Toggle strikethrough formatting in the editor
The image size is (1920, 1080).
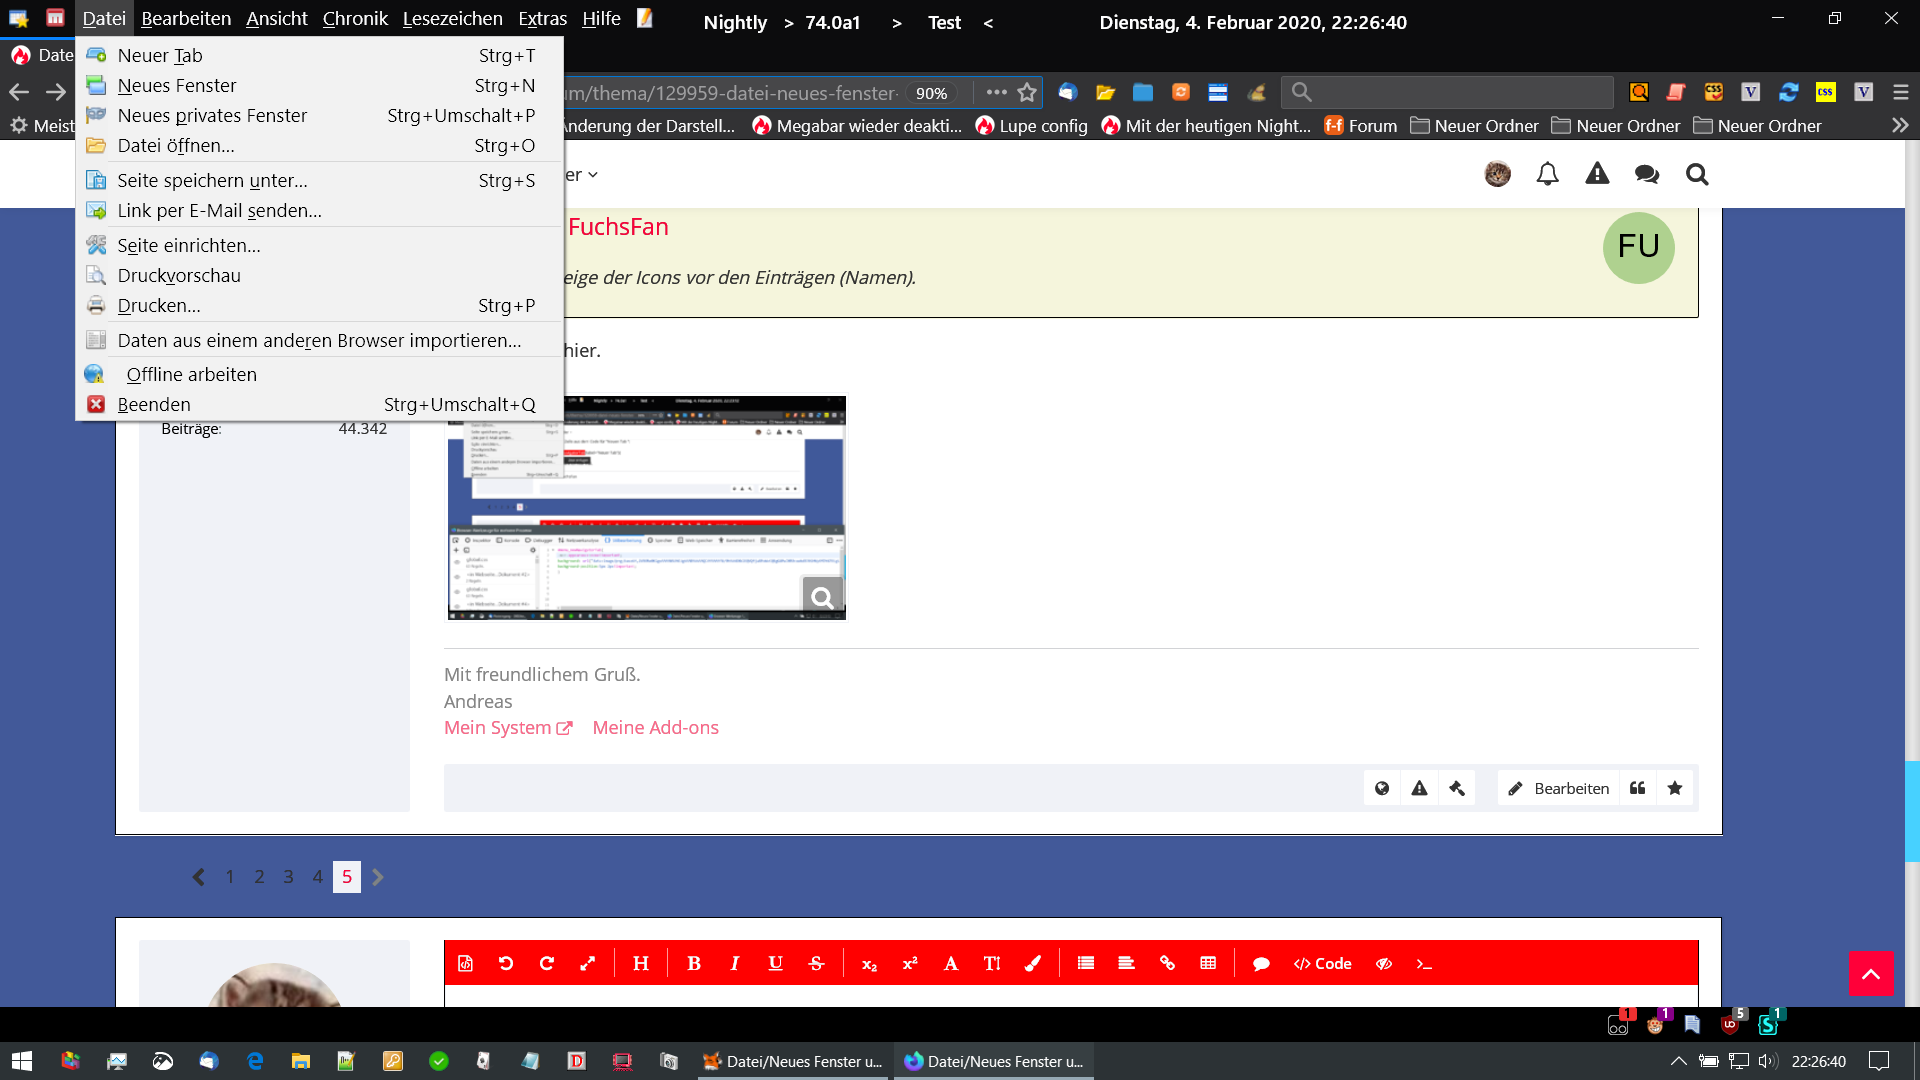[817, 963]
